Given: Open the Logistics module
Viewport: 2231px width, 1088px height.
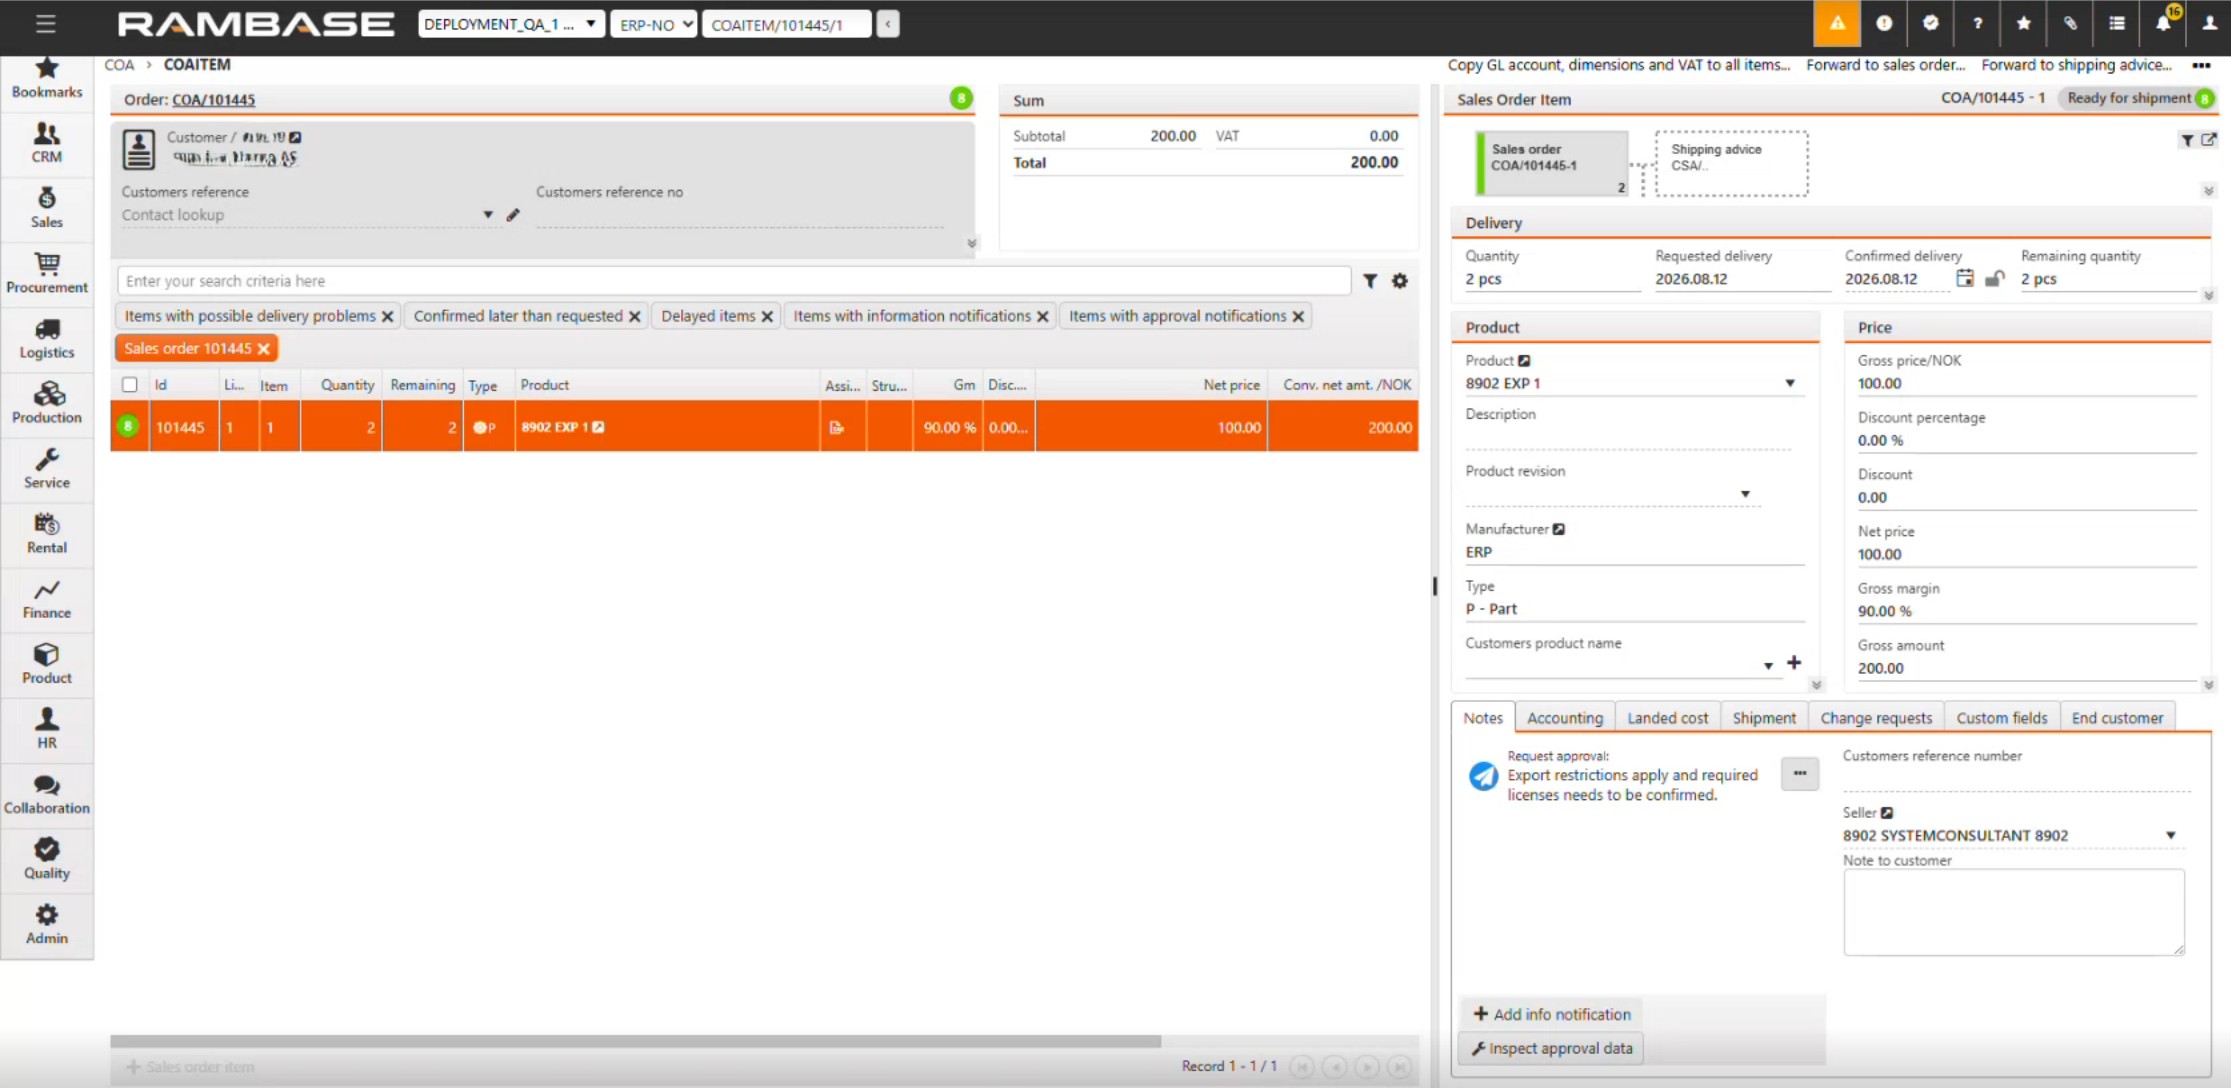Looking at the screenshot, I should [47, 338].
